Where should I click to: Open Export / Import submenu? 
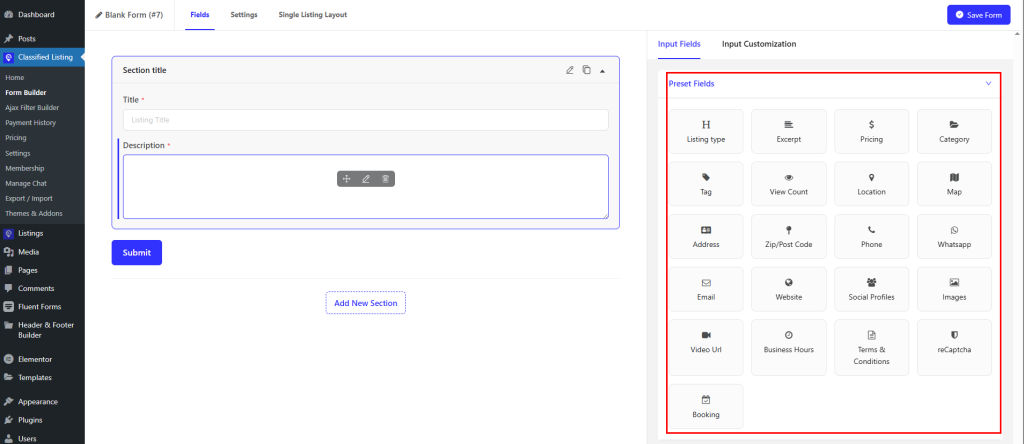[29, 198]
